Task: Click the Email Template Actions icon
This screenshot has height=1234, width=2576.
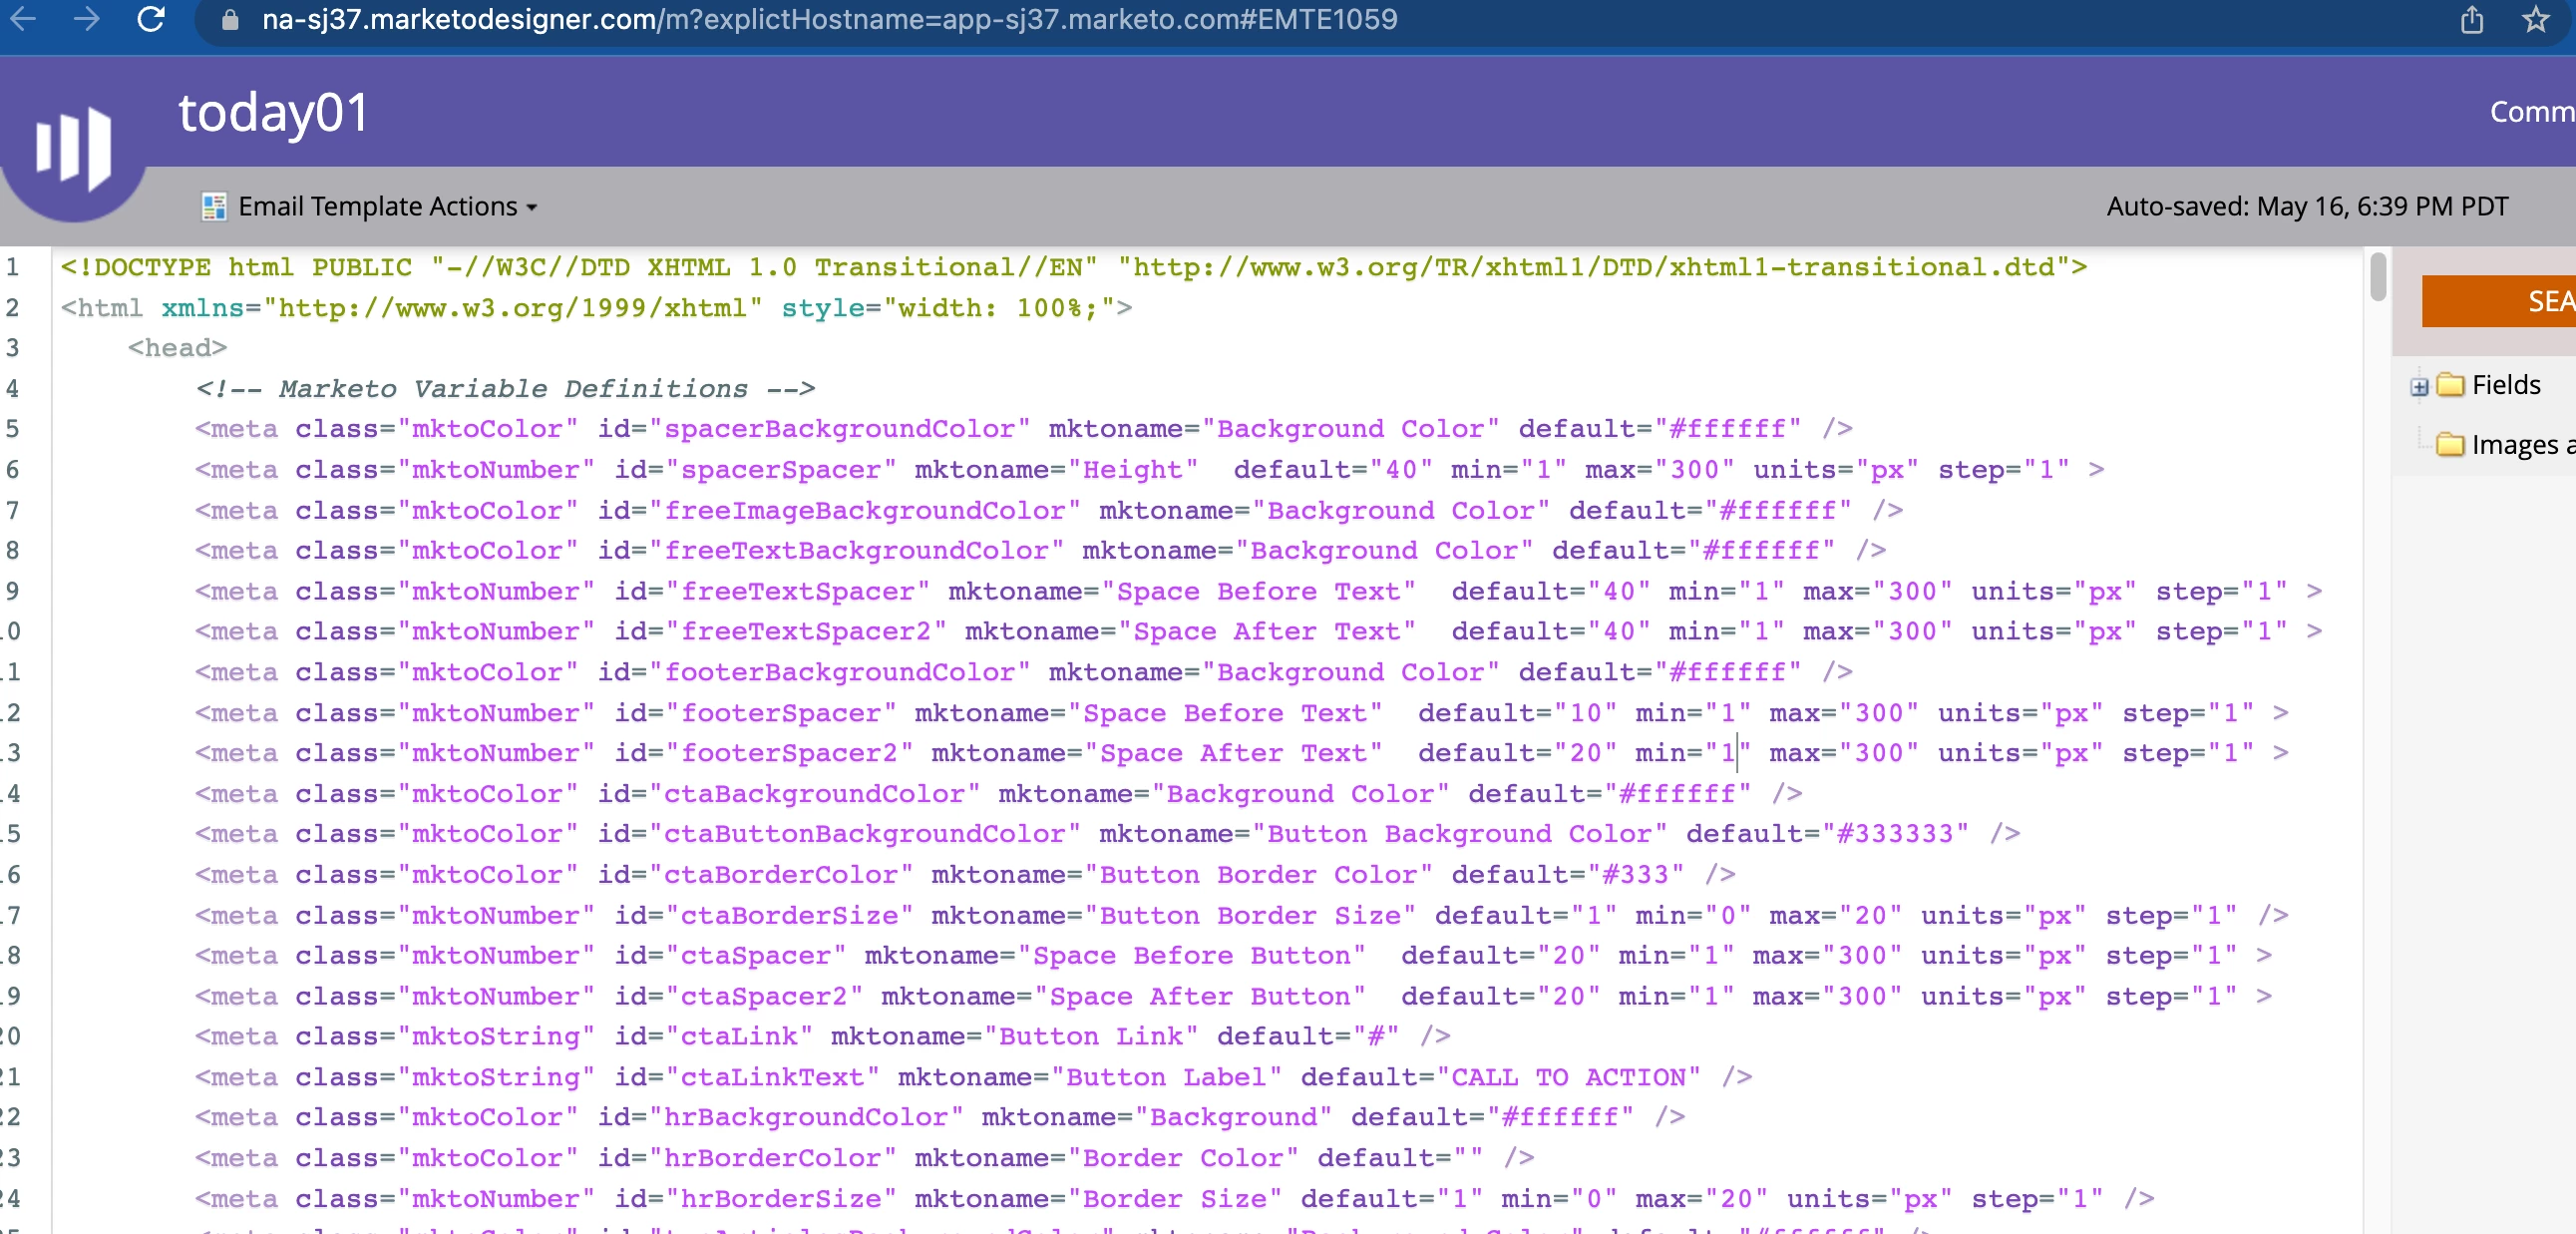Action: pyautogui.click(x=213, y=207)
